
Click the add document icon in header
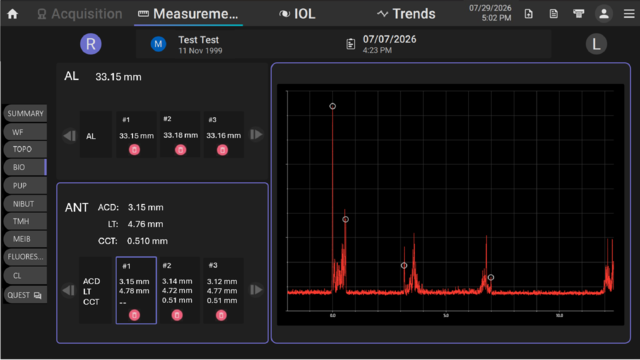click(529, 14)
